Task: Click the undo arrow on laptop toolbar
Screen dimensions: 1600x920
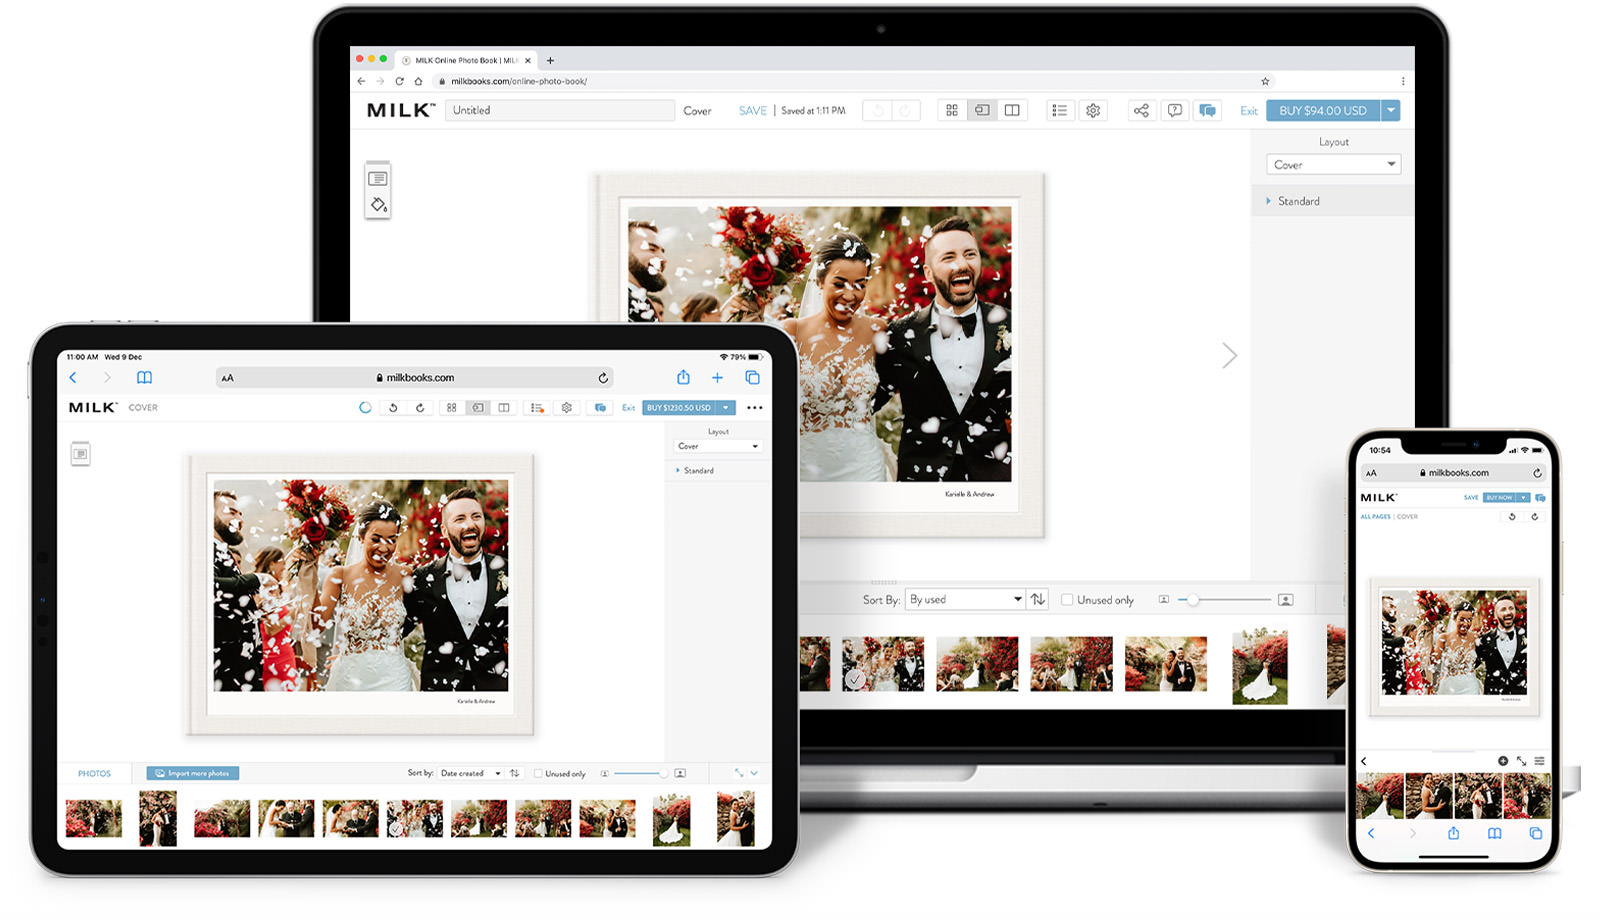Action: (x=878, y=110)
